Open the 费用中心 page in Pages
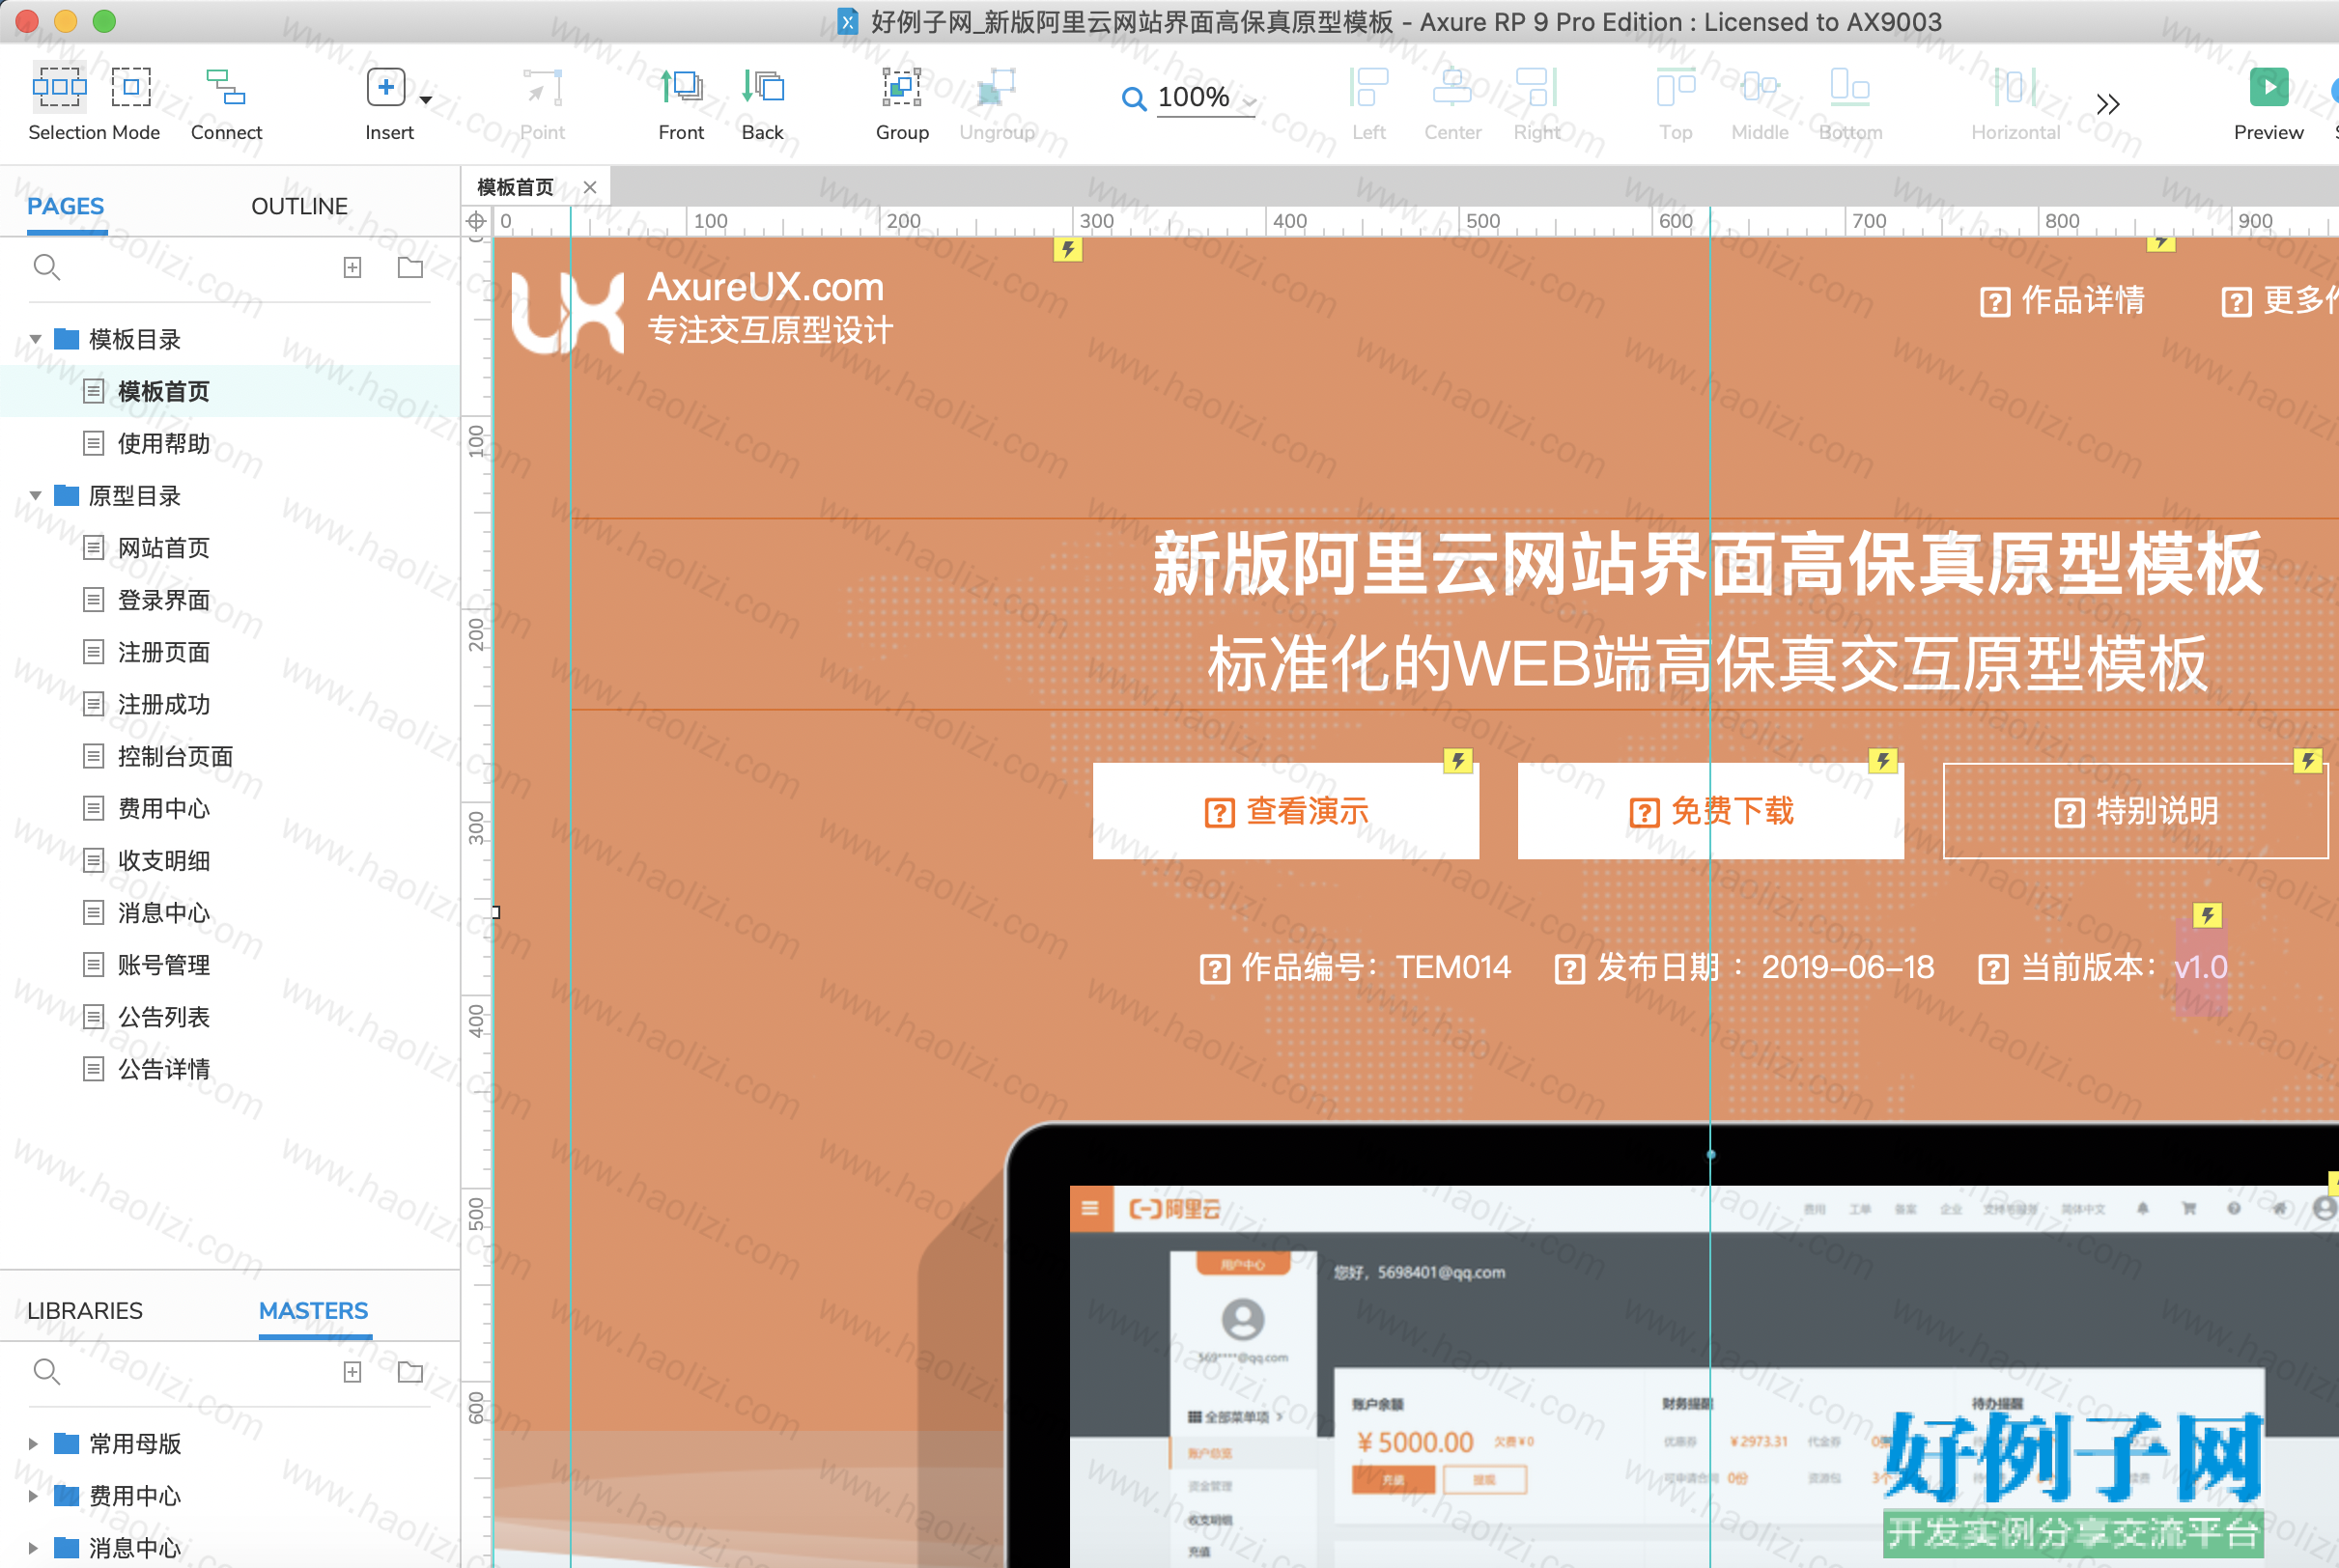Screen dimensions: 2339x1568 pos(163,808)
